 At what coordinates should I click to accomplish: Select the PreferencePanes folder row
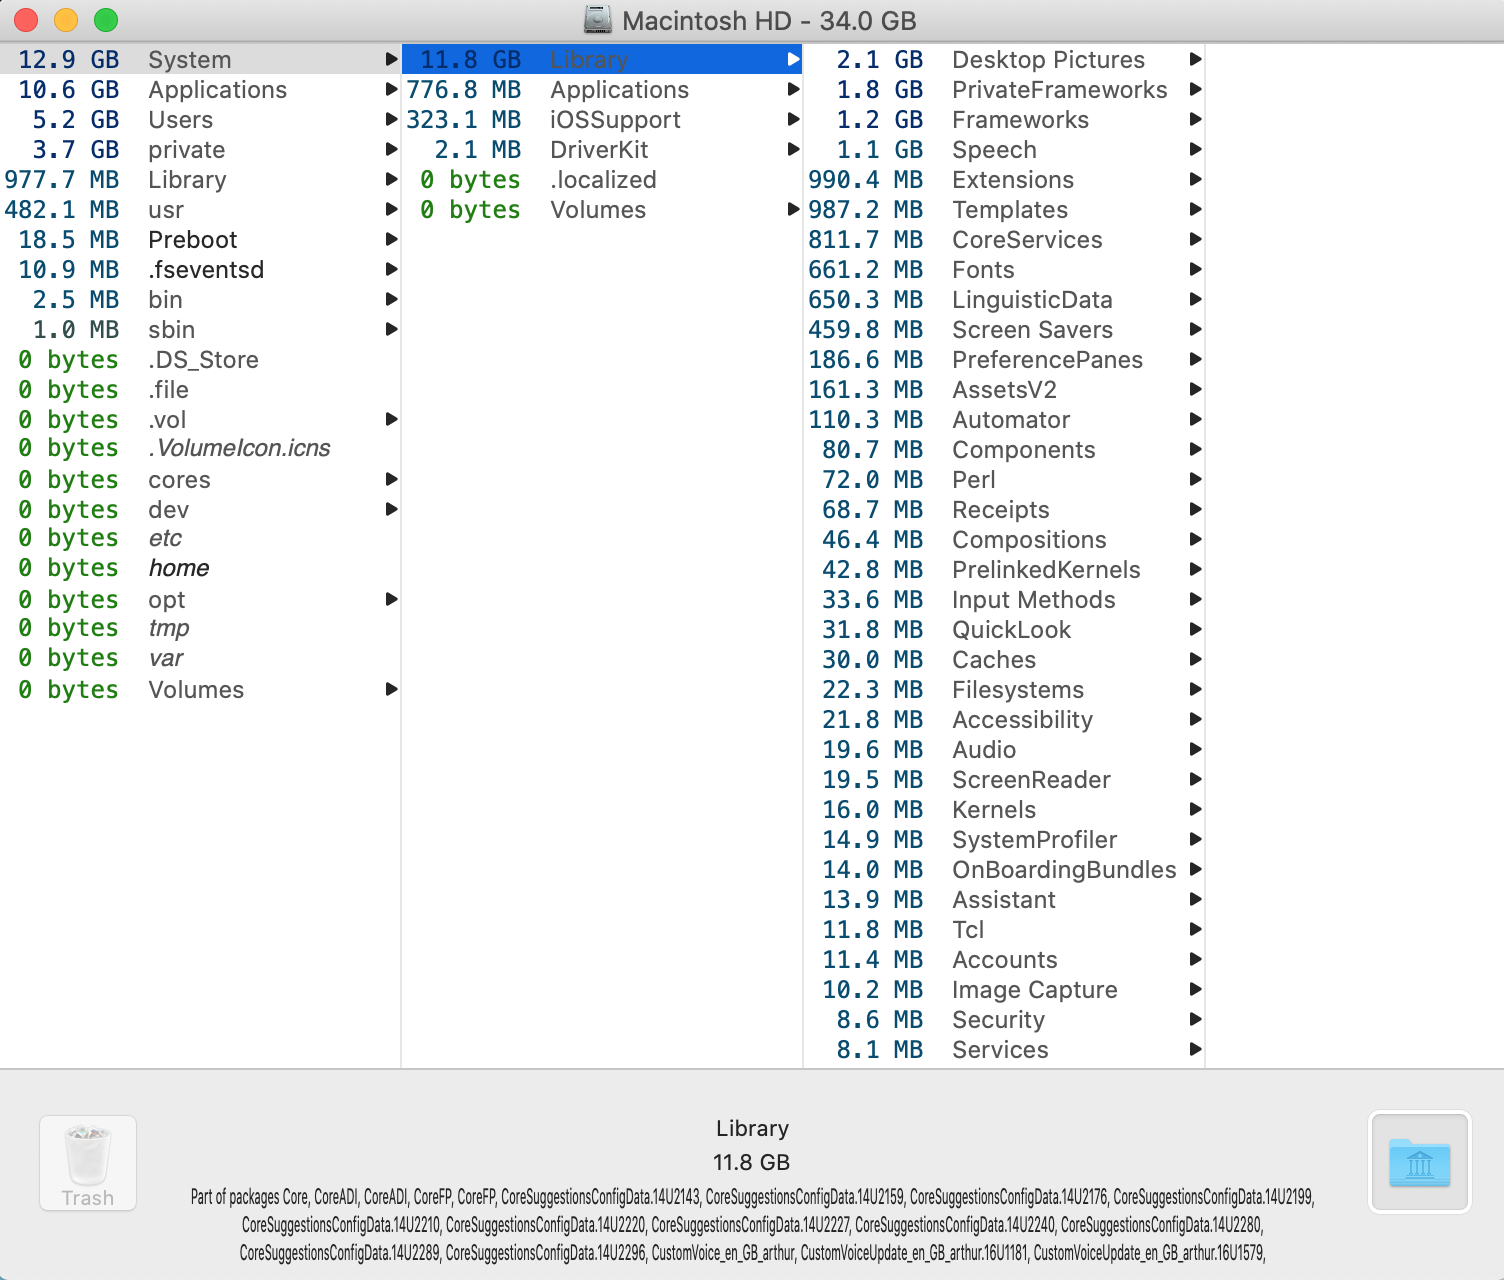click(x=1004, y=360)
